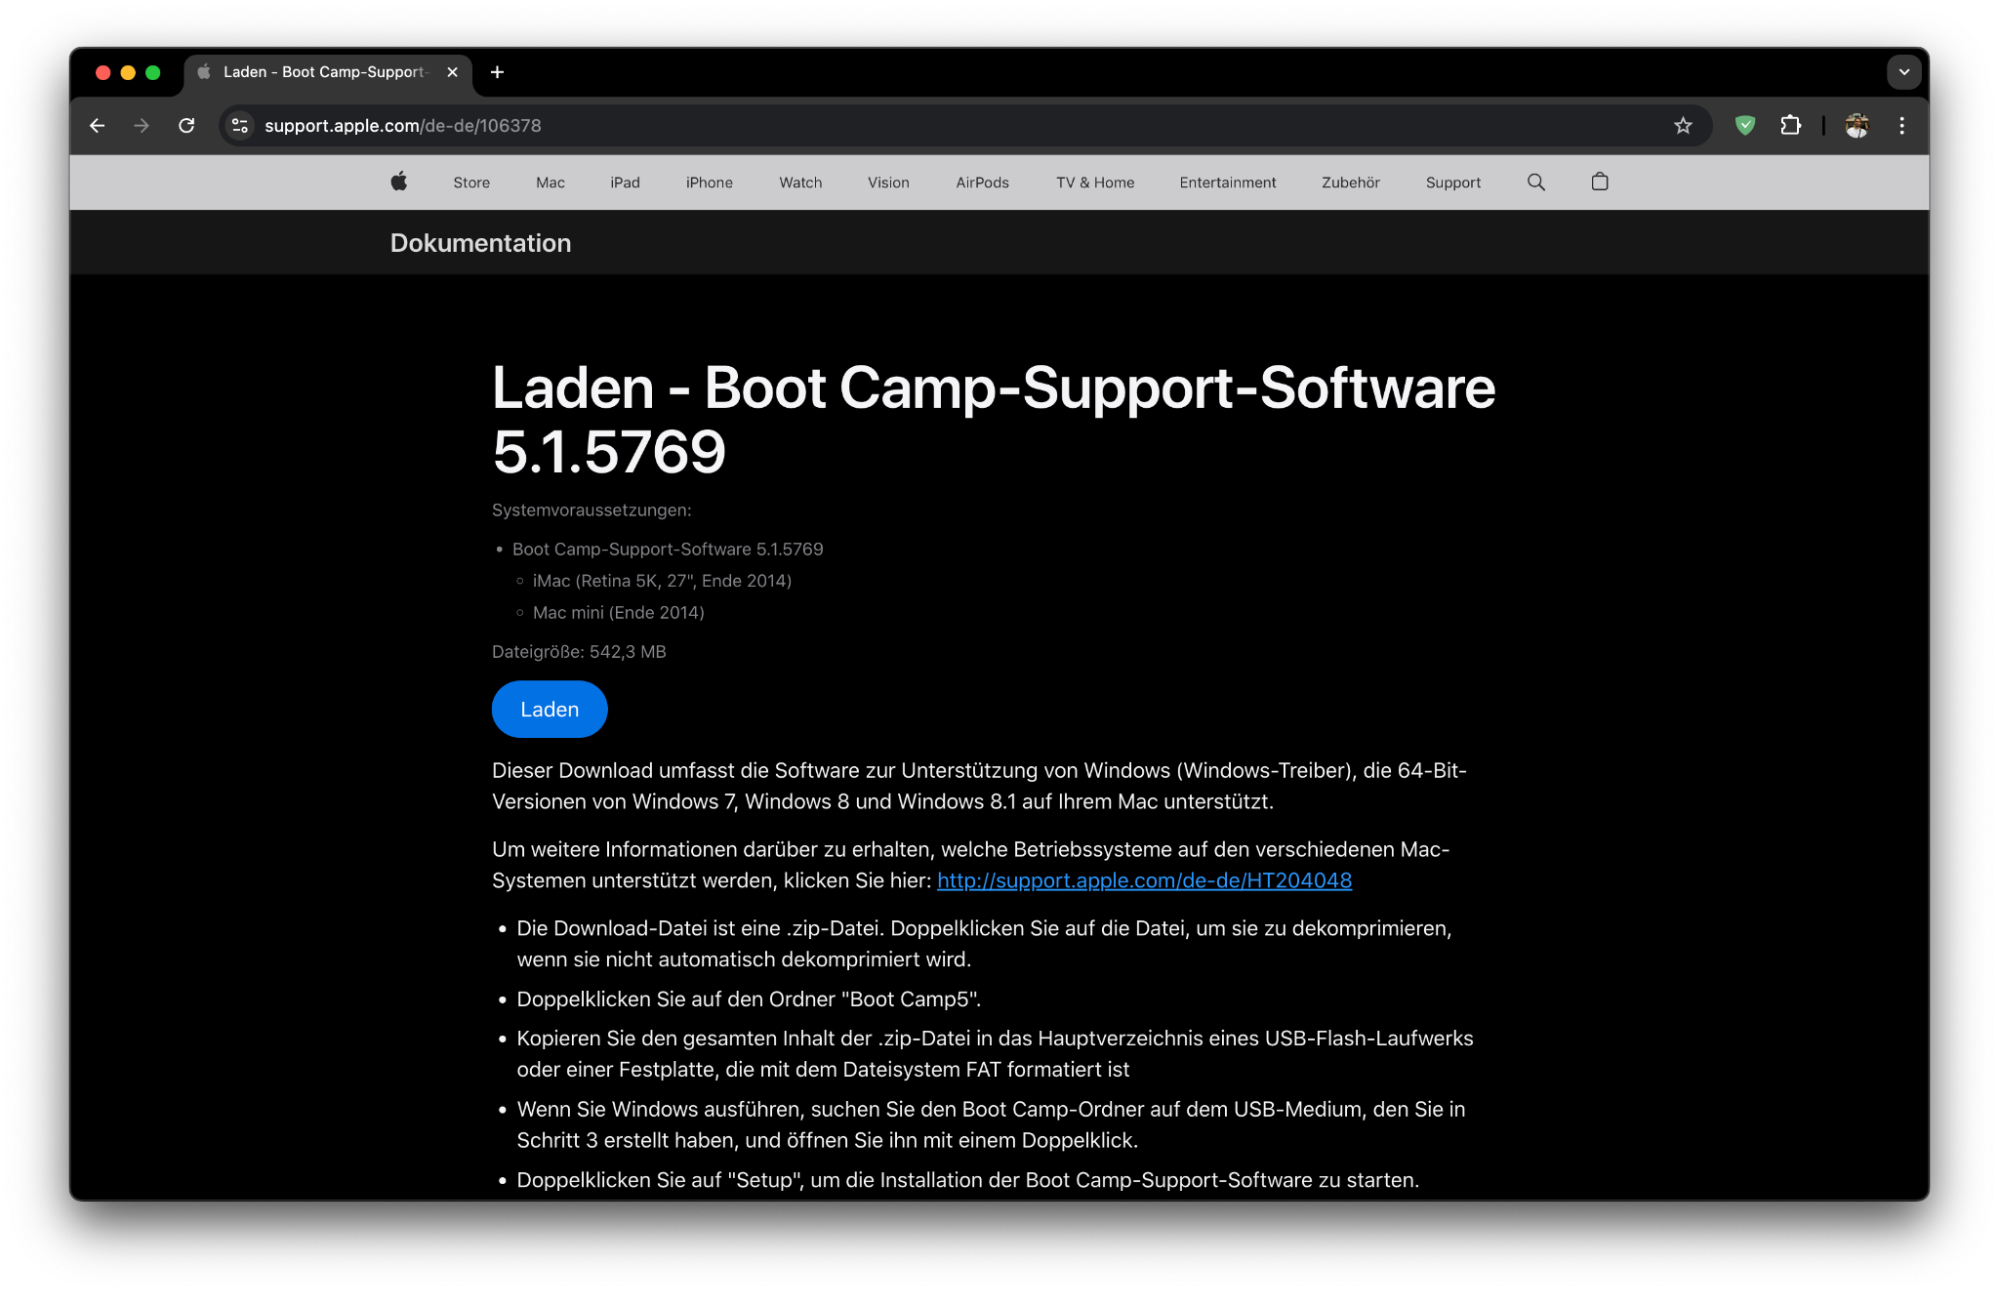Follow the HT204048 support link
1999x1294 pixels.
click(x=1144, y=880)
